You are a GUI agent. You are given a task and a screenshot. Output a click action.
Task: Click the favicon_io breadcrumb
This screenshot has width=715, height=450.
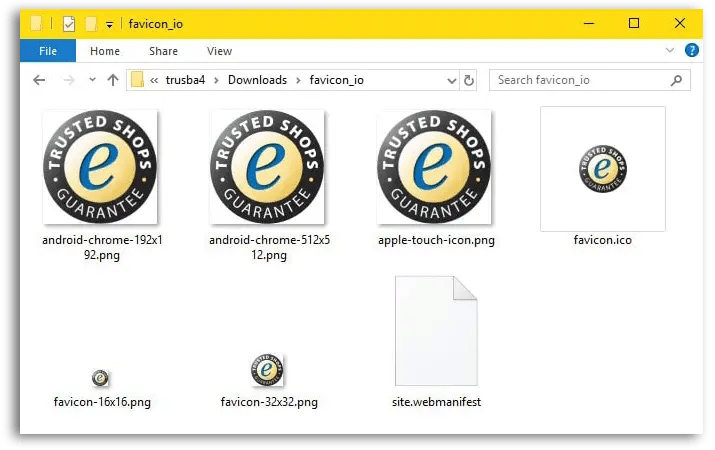337,80
